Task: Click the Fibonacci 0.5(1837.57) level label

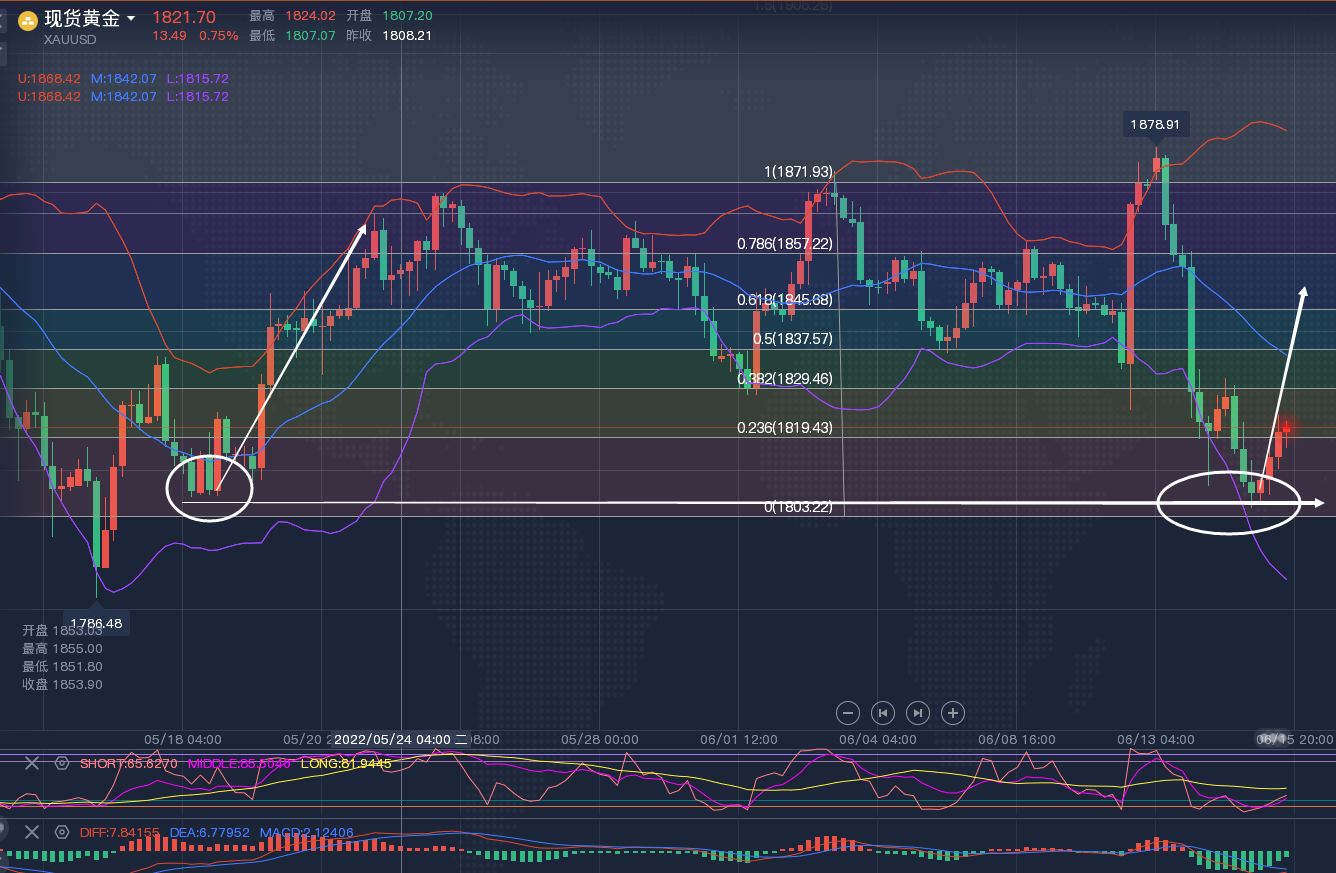Action: 793,339
